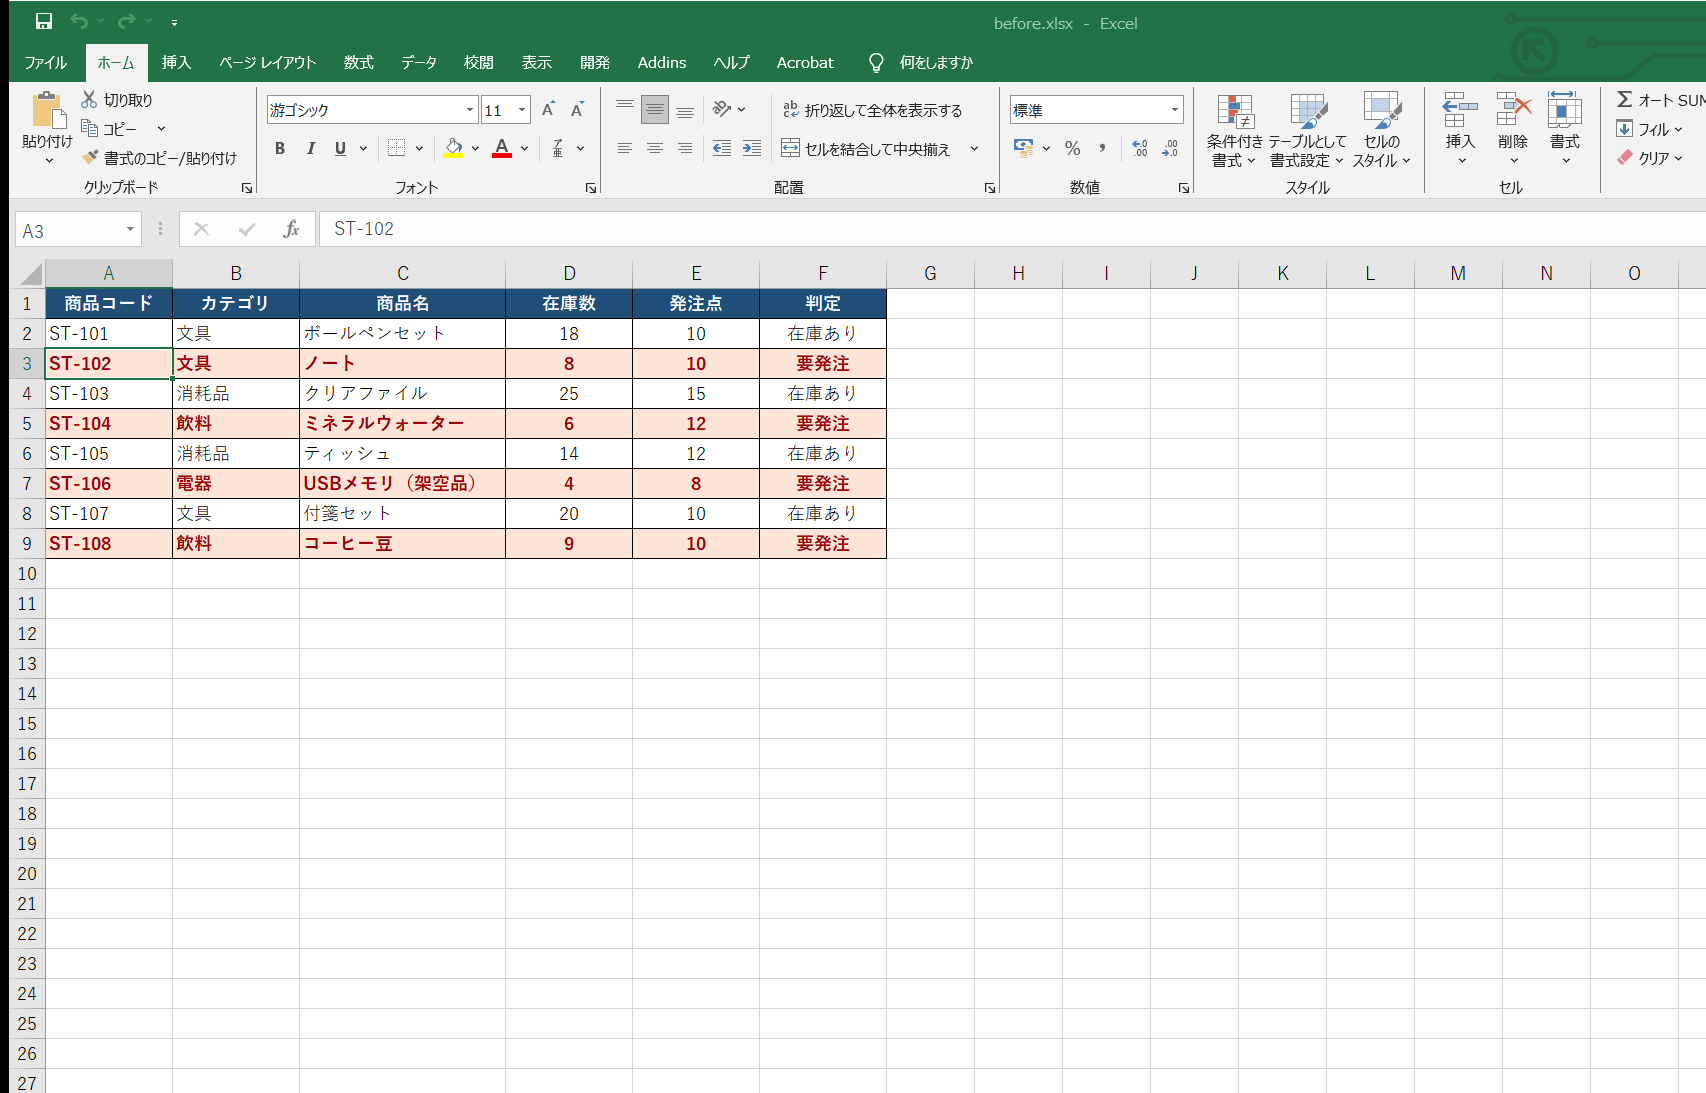This screenshot has height=1093, width=1706.
Task: Toggle italic formatting button
Action: click(311, 148)
